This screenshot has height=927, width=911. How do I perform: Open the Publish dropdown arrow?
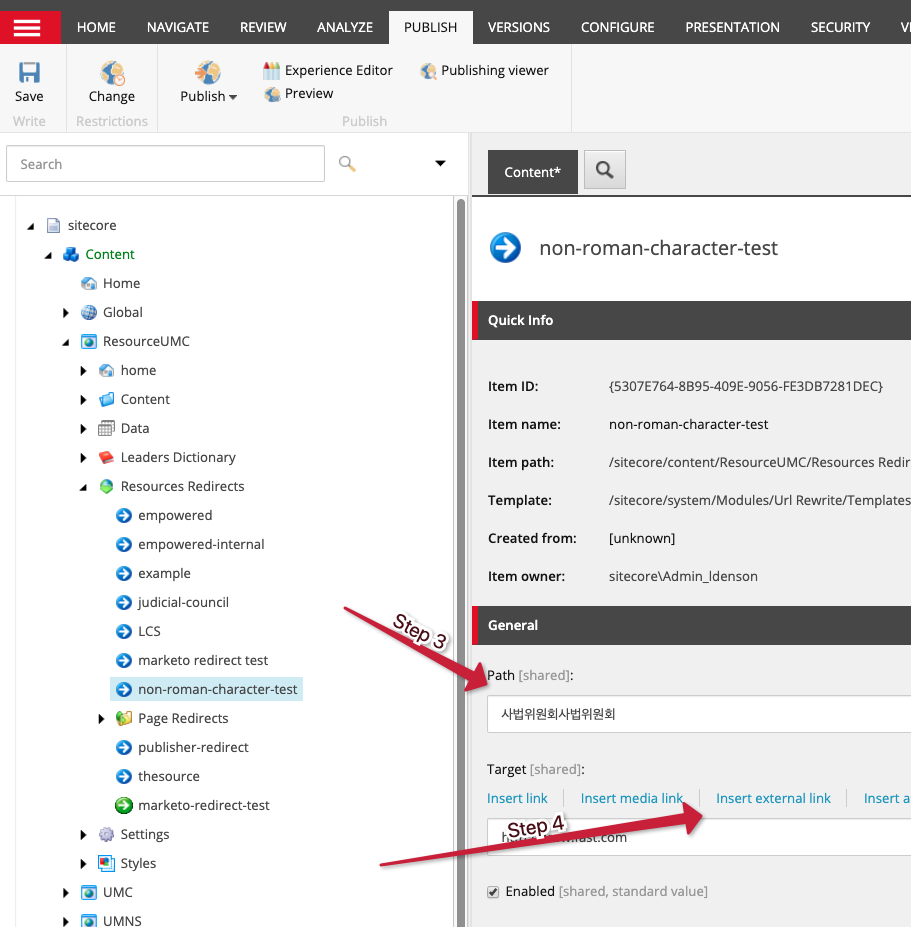pyautogui.click(x=233, y=97)
